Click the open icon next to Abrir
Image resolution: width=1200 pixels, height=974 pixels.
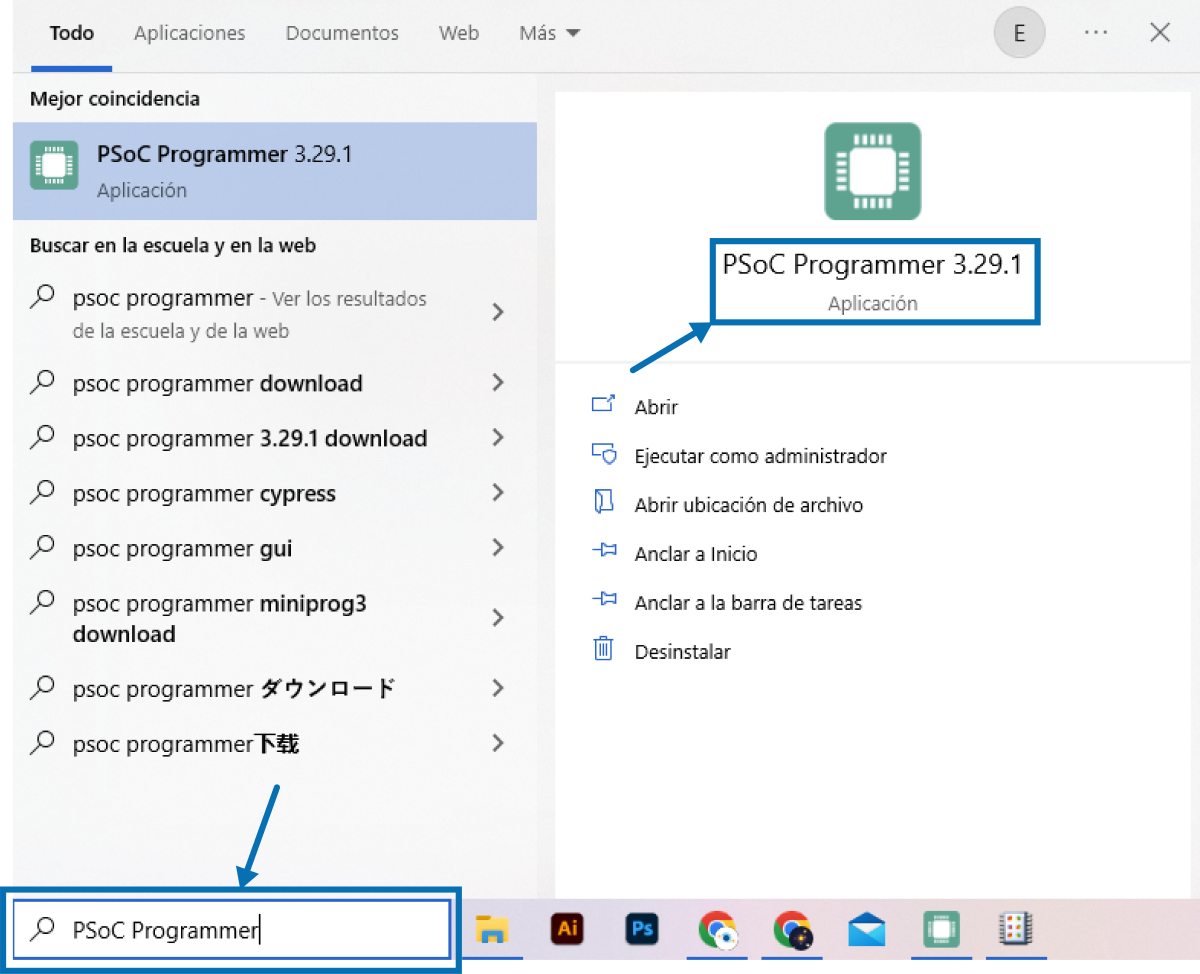(603, 405)
